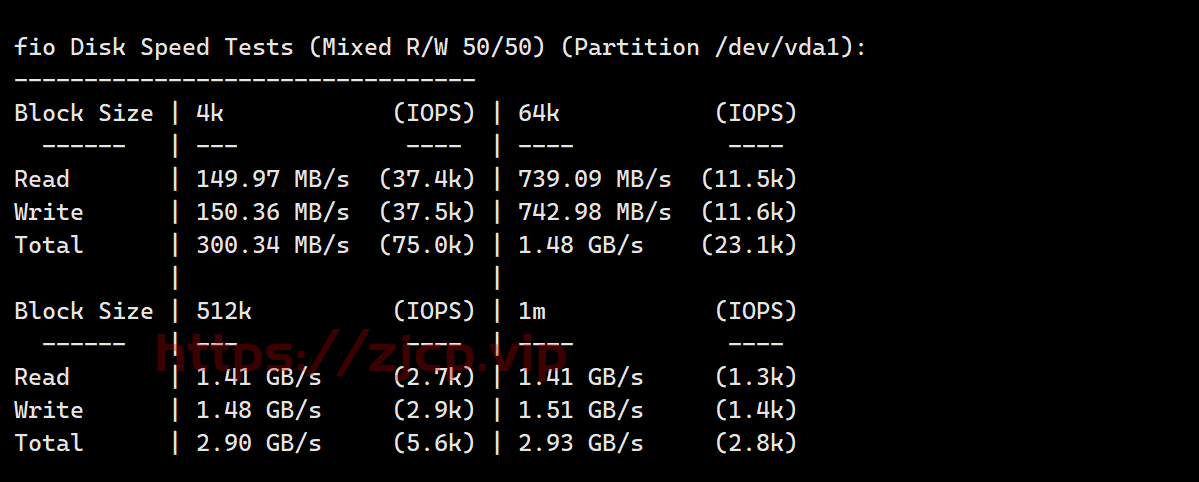Select the 37.4k IOPS read value
This screenshot has width=1199, height=482.
(x=427, y=180)
